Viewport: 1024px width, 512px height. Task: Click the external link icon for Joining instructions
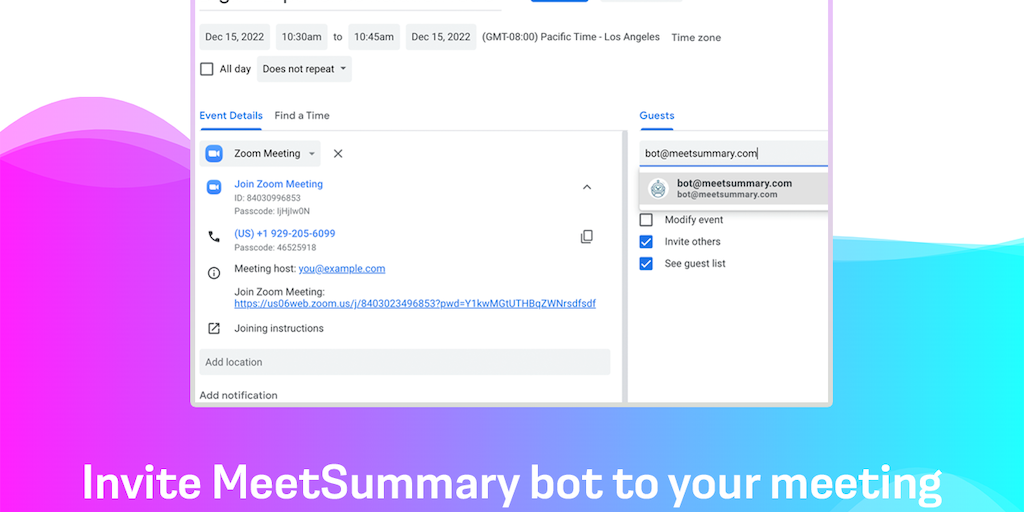(x=214, y=328)
